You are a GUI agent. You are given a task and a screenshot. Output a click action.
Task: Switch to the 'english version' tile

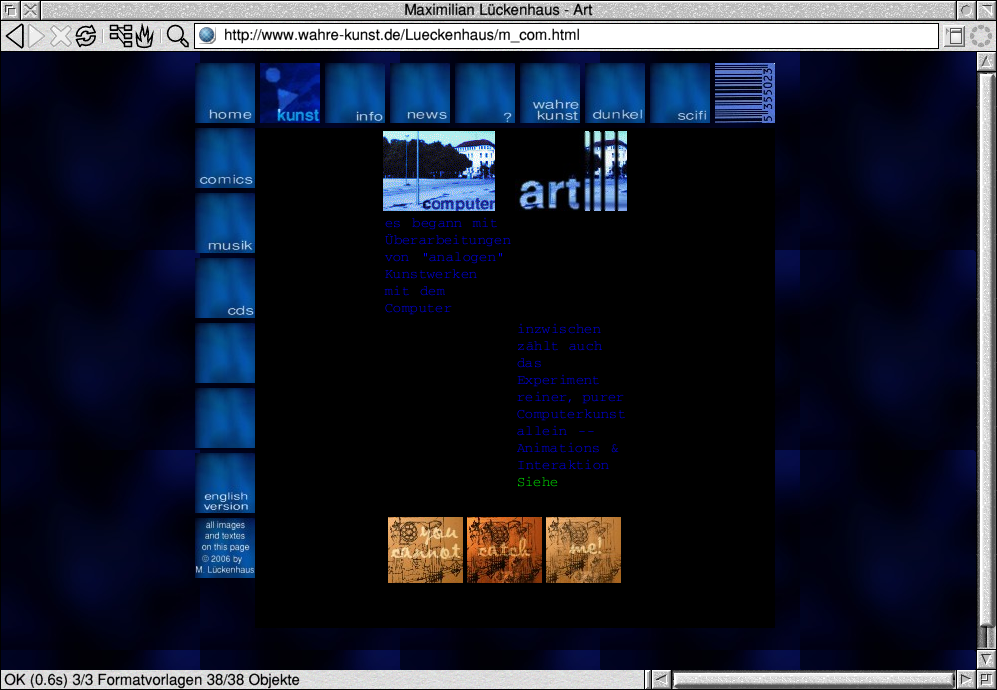point(225,484)
